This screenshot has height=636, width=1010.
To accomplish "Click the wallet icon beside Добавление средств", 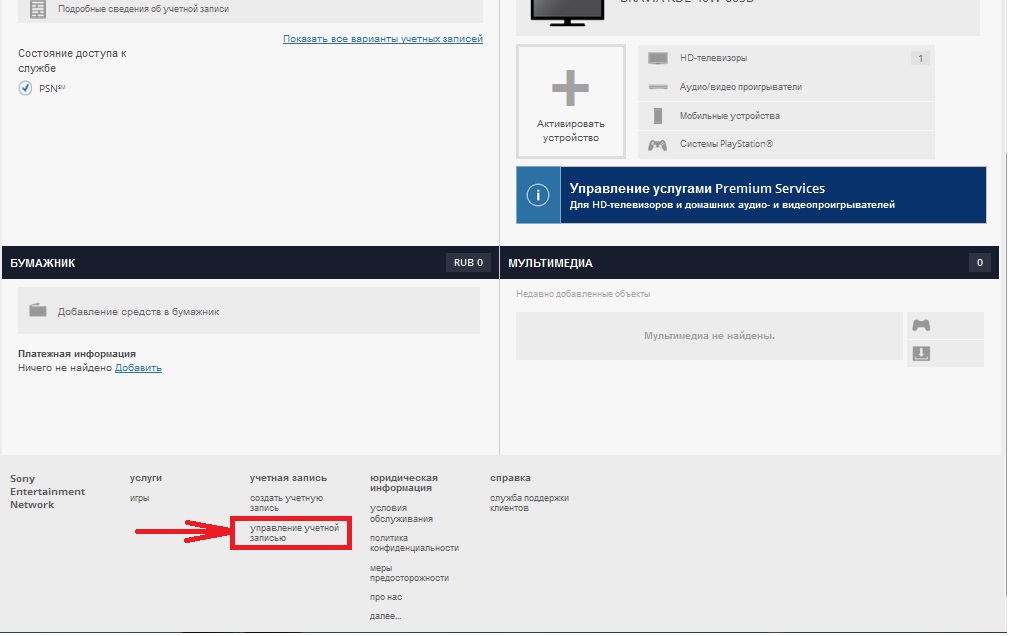I will [x=38, y=311].
